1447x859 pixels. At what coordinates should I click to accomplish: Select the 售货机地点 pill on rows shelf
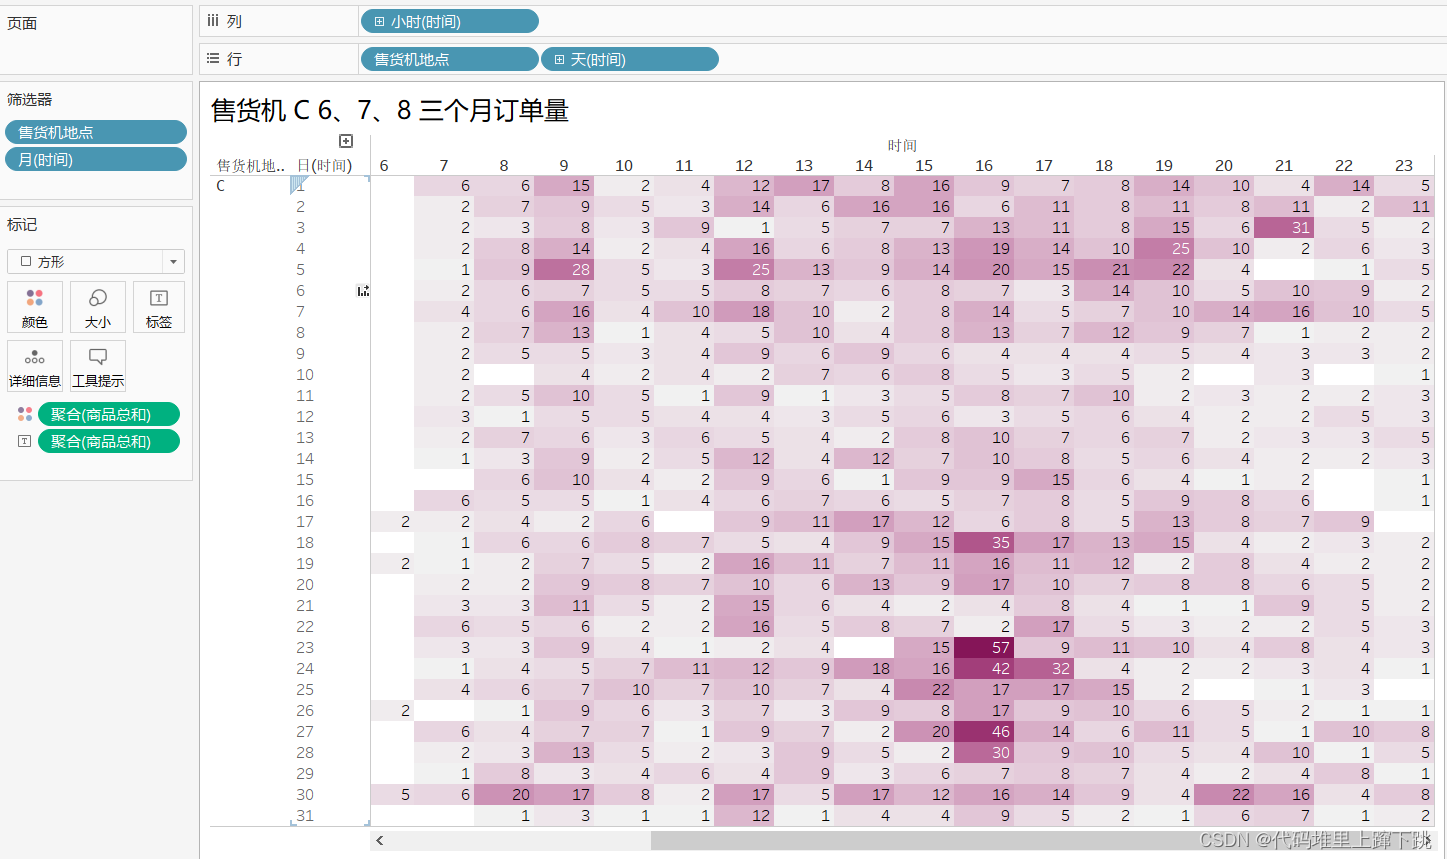449,60
